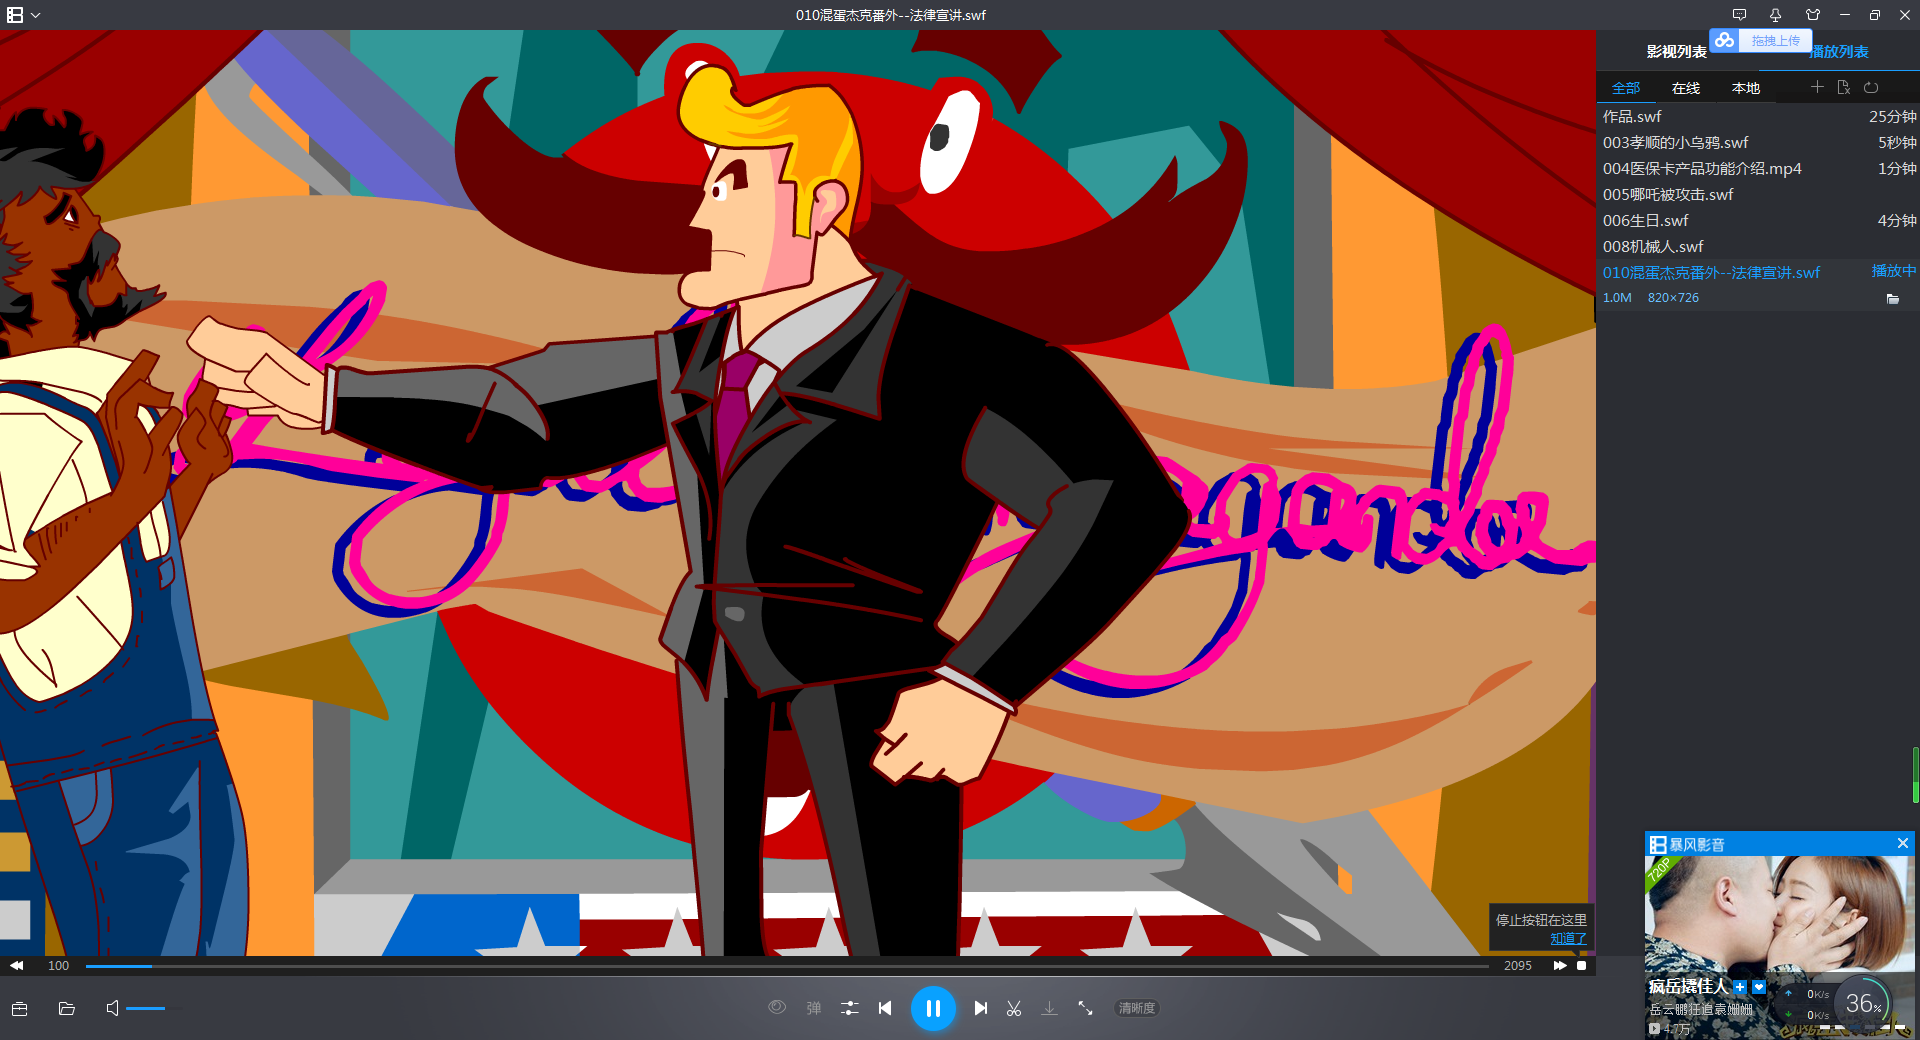
Task: Open file location via small folder icon
Action: pos(1892,298)
